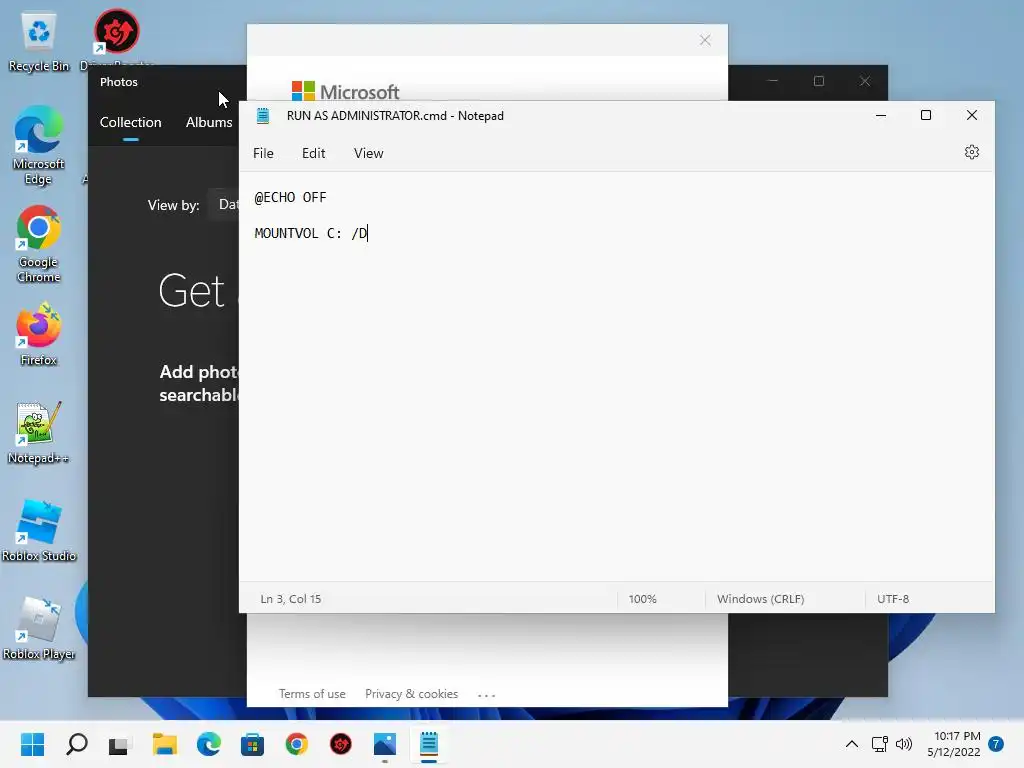The image size is (1024, 768).
Task: Open Driver Booster from taskbar
Action: [x=340, y=744]
